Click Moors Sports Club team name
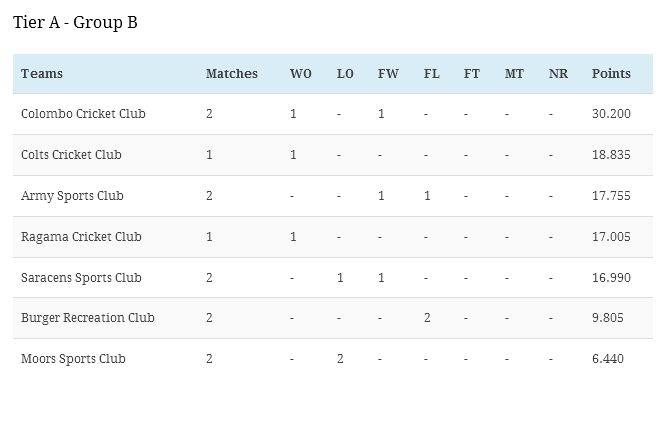Viewport: 666px width, 421px height. pyautogui.click(x=73, y=359)
